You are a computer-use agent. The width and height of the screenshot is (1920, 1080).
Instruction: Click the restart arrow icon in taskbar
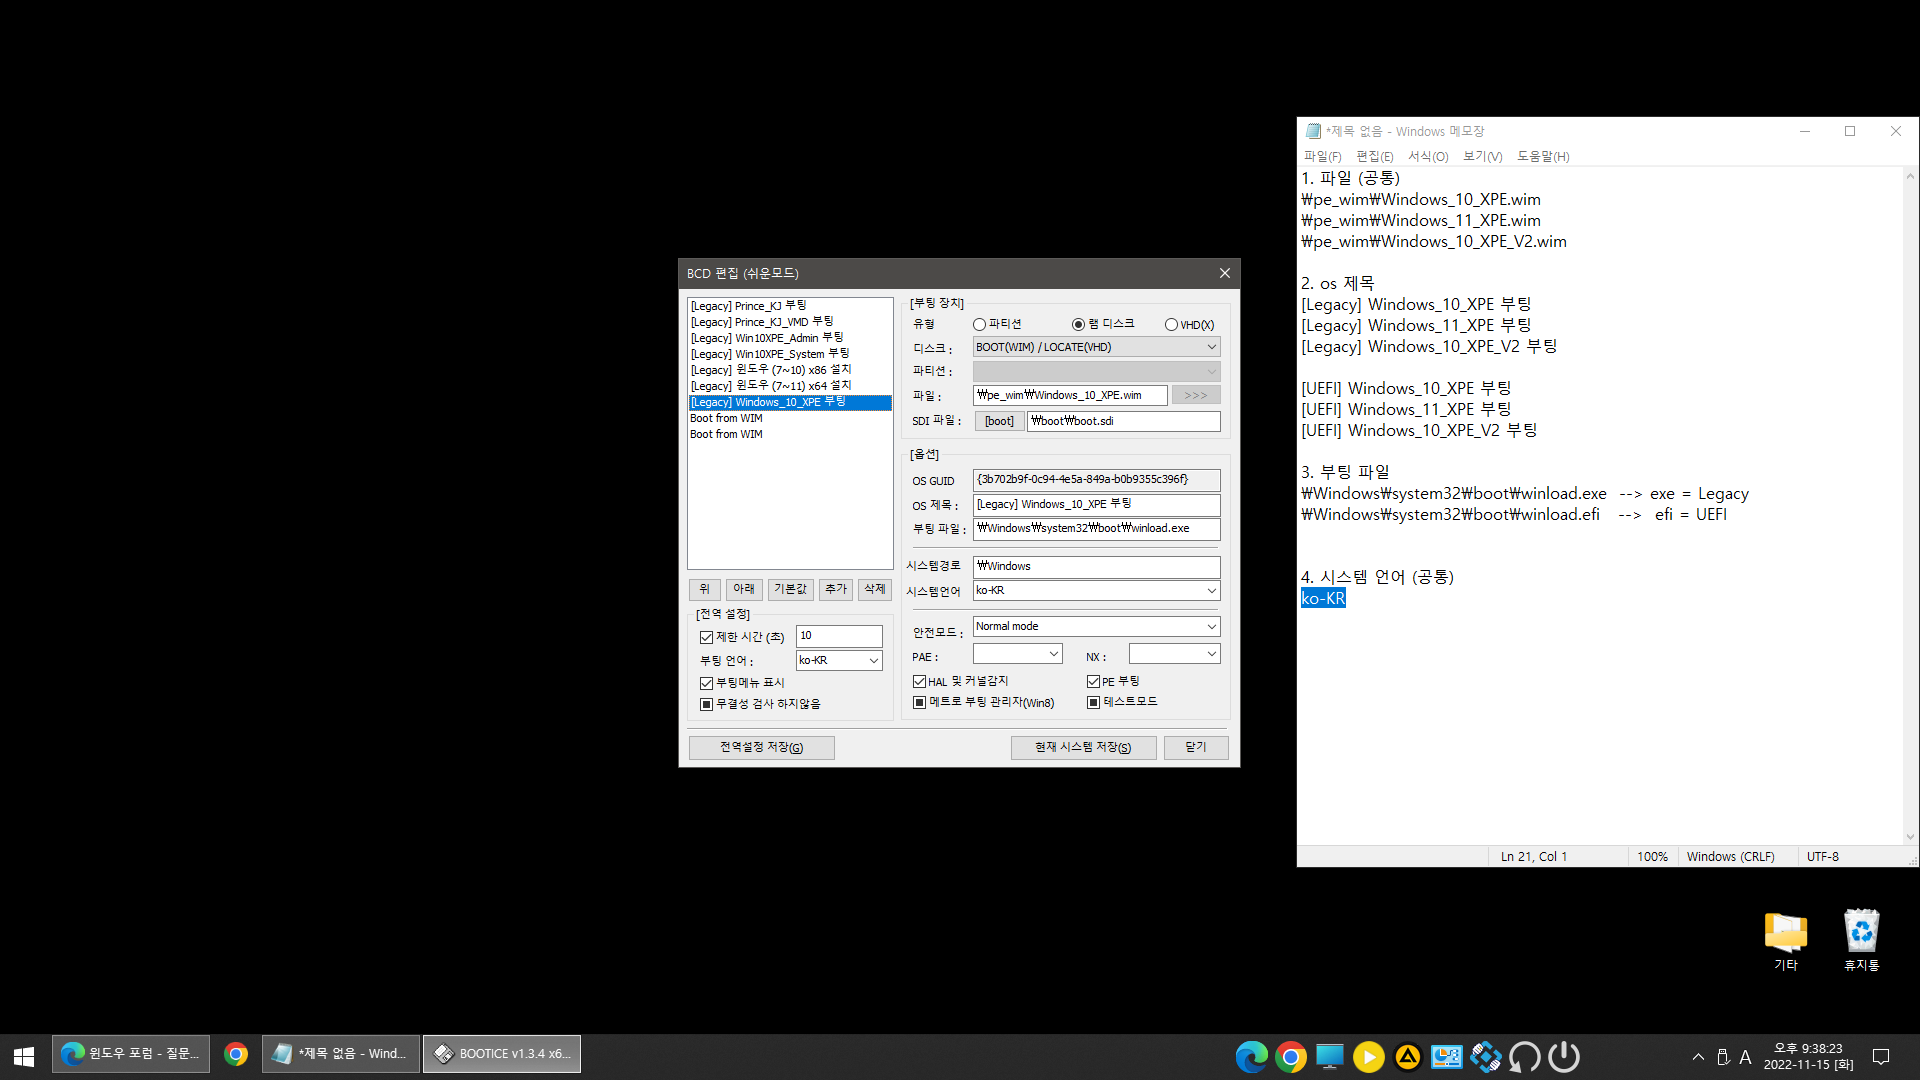pyautogui.click(x=1525, y=1056)
